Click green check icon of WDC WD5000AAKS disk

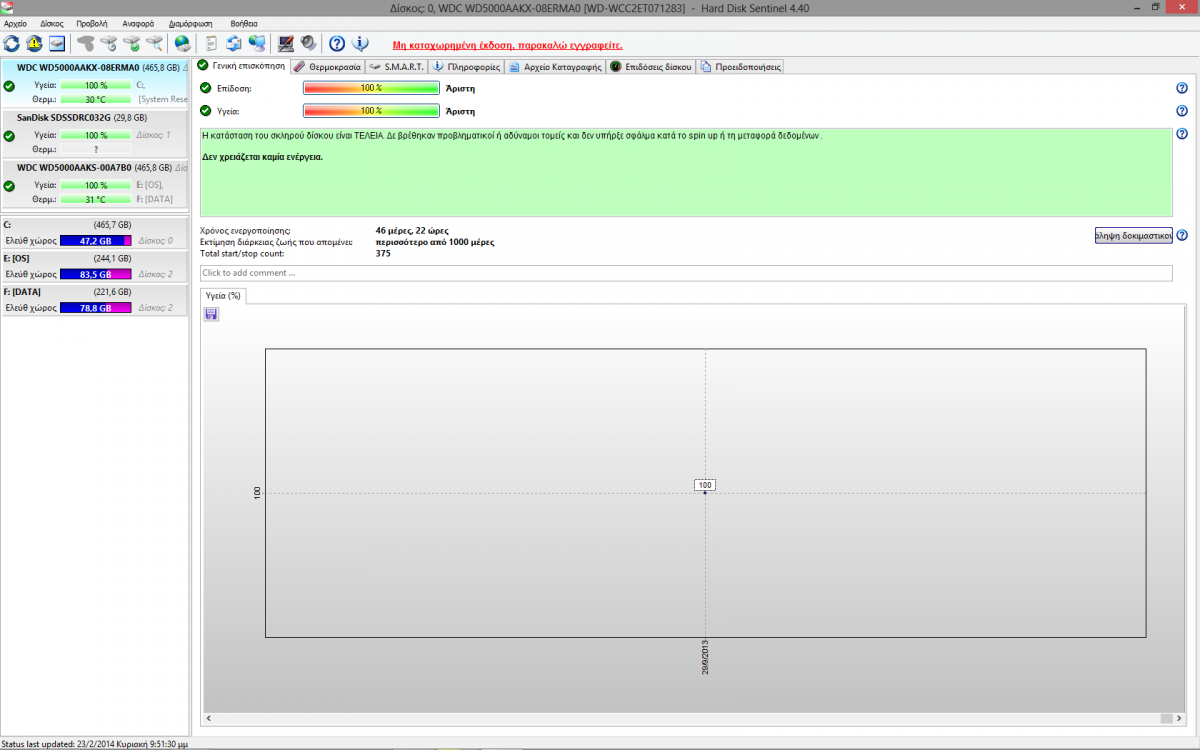pyautogui.click(x=9, y=185)
